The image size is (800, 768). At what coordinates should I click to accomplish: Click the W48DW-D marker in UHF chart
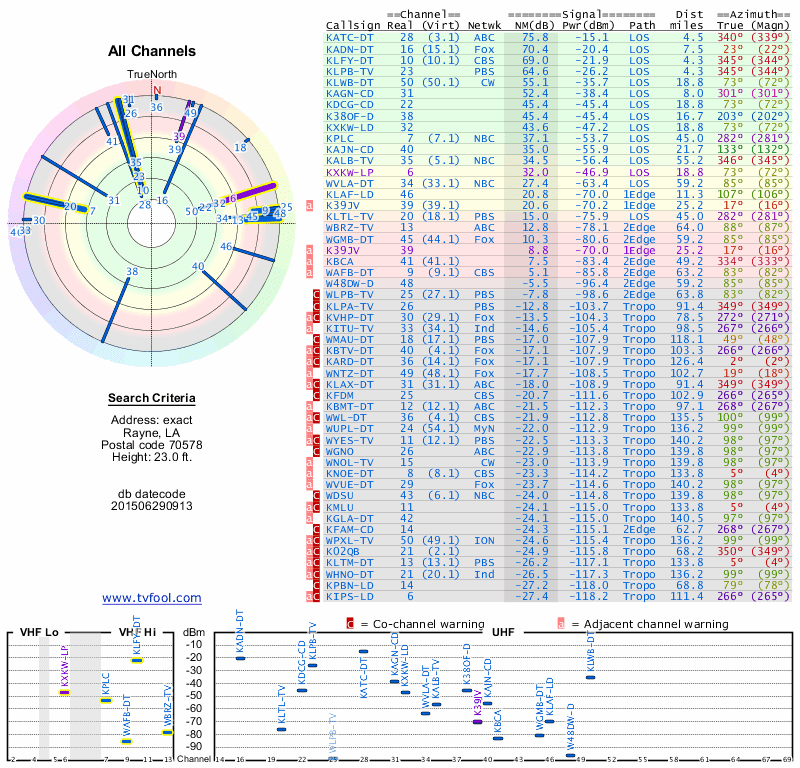571,756
